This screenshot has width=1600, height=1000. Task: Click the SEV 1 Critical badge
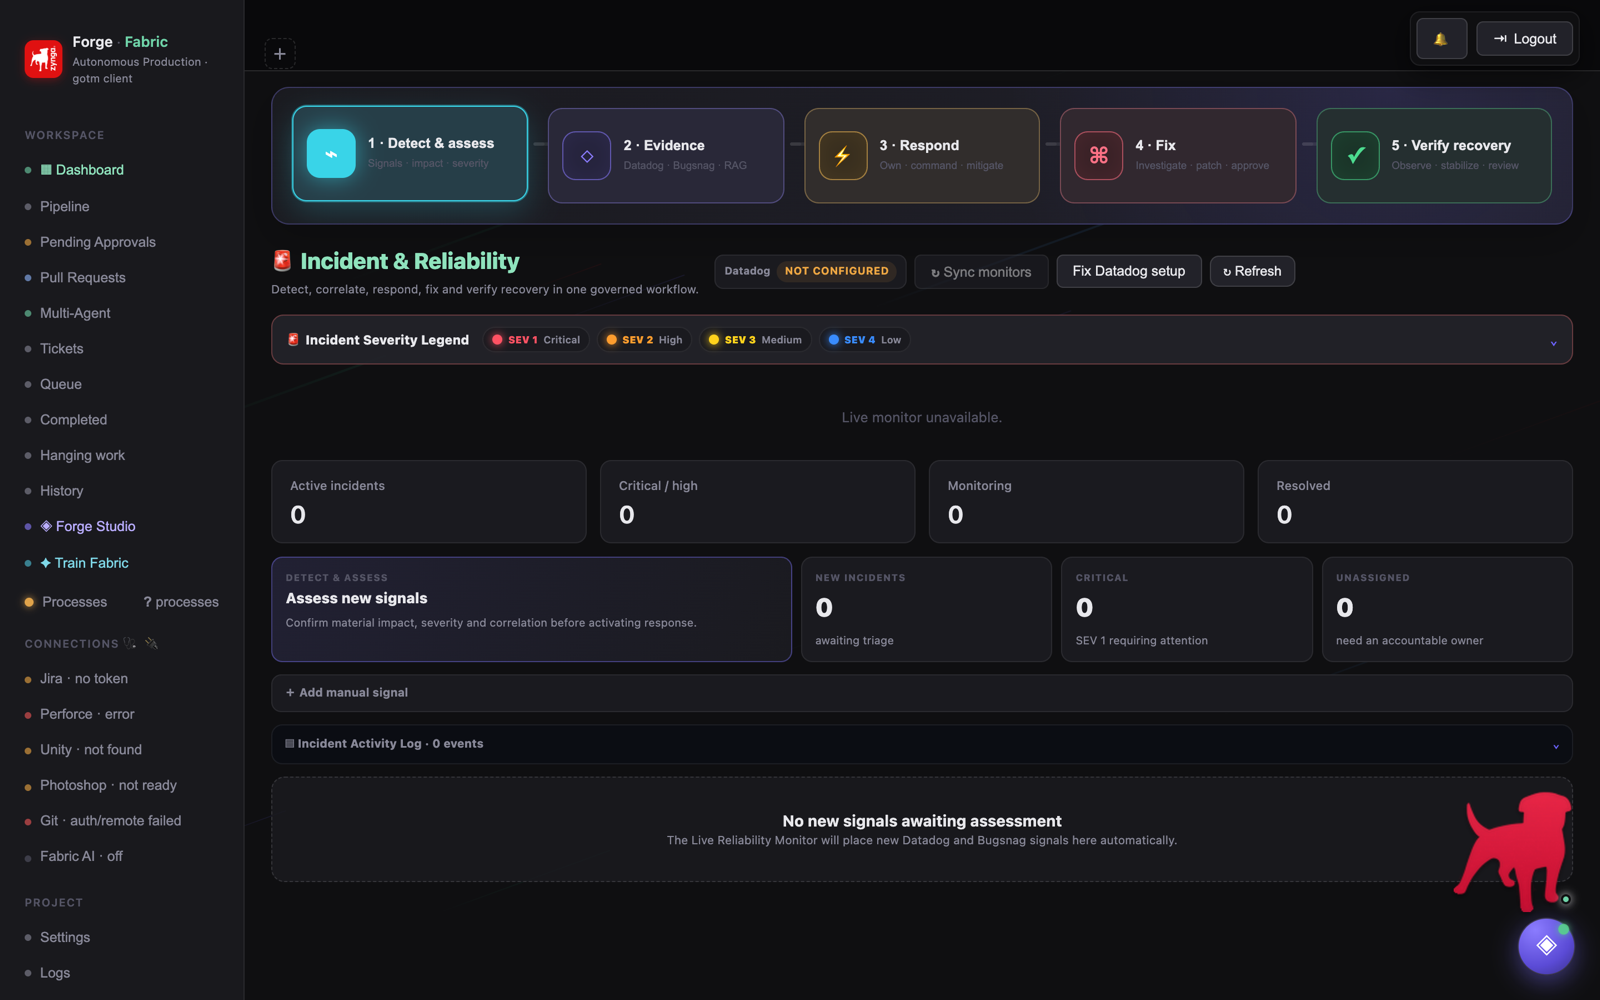535,340
